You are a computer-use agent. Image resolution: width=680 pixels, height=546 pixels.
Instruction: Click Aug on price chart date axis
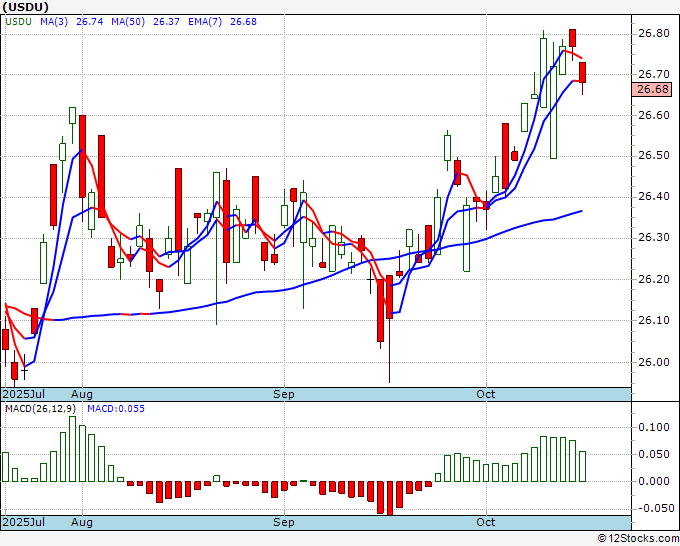(x=82, y=394)
